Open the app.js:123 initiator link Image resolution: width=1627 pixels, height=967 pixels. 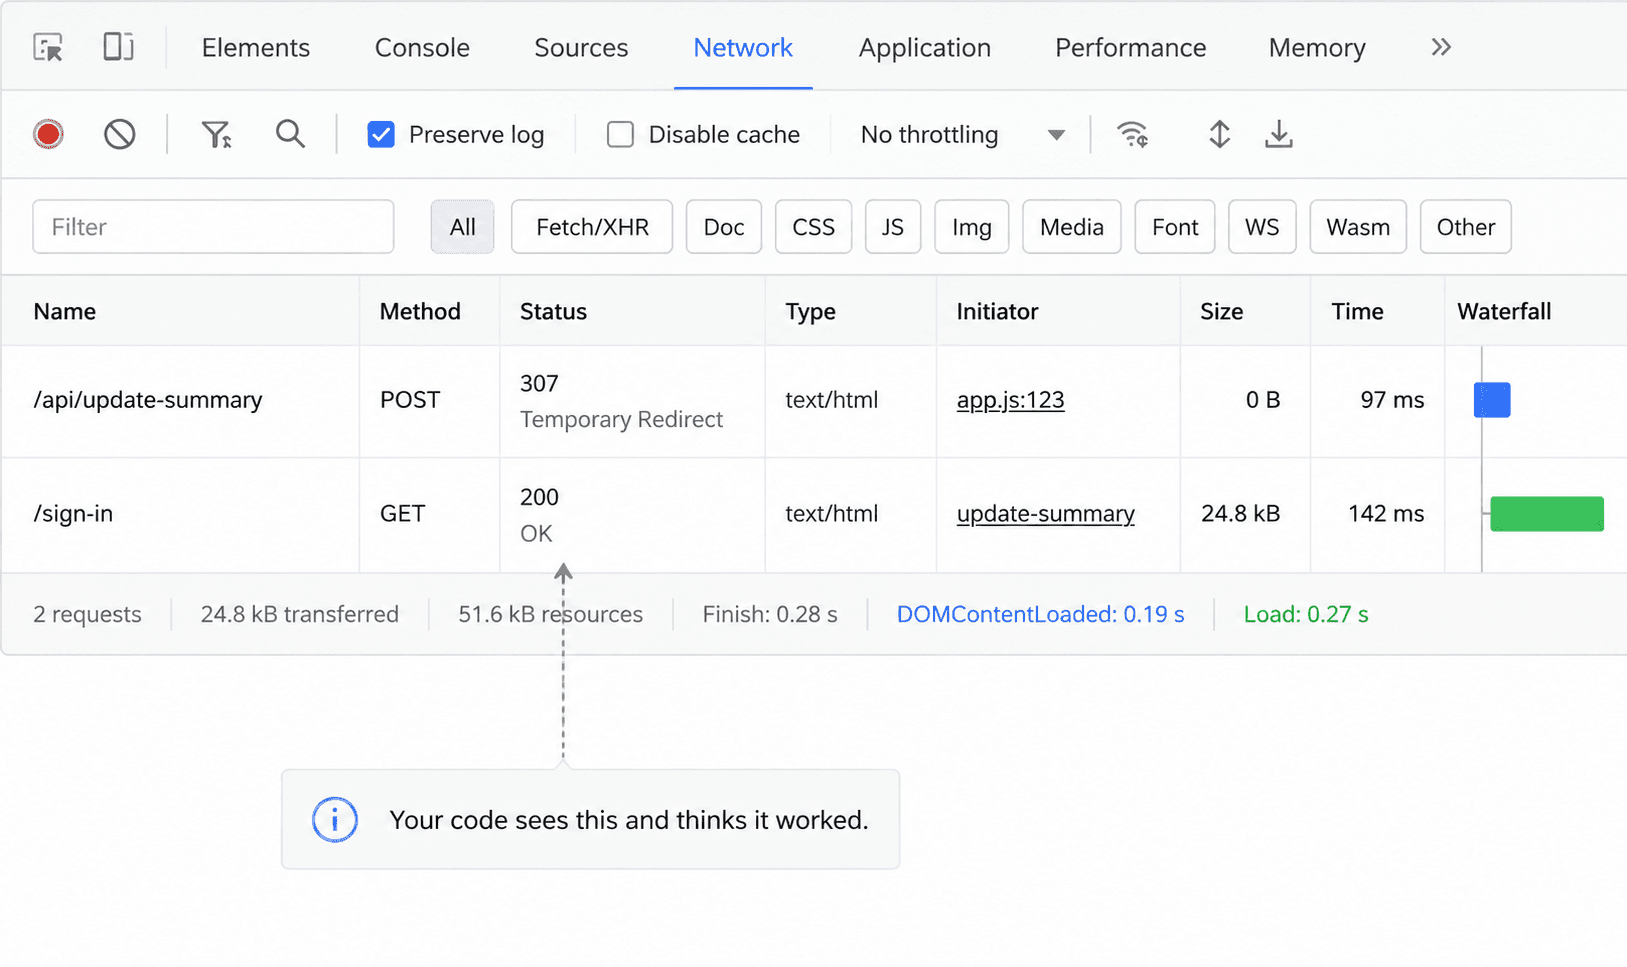point(1010,400)
